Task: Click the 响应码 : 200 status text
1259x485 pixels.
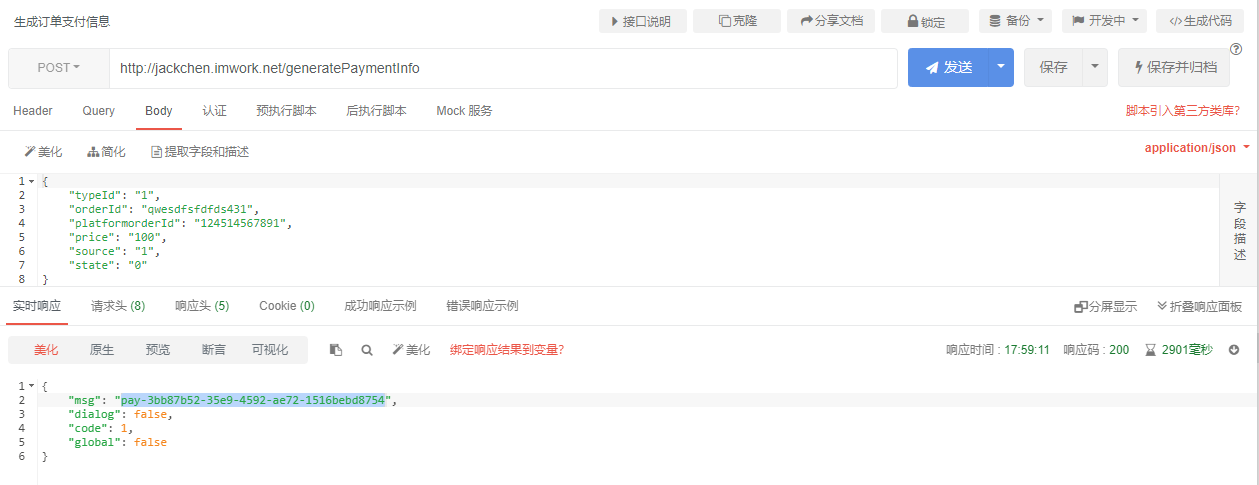Action: [1096, 350]
